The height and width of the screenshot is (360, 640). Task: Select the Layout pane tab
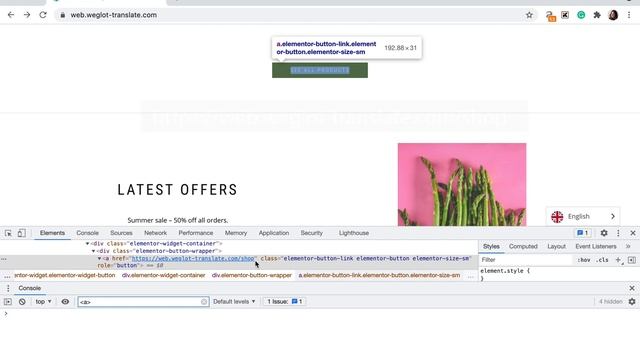pyautogui.click(x=556, y=247)
